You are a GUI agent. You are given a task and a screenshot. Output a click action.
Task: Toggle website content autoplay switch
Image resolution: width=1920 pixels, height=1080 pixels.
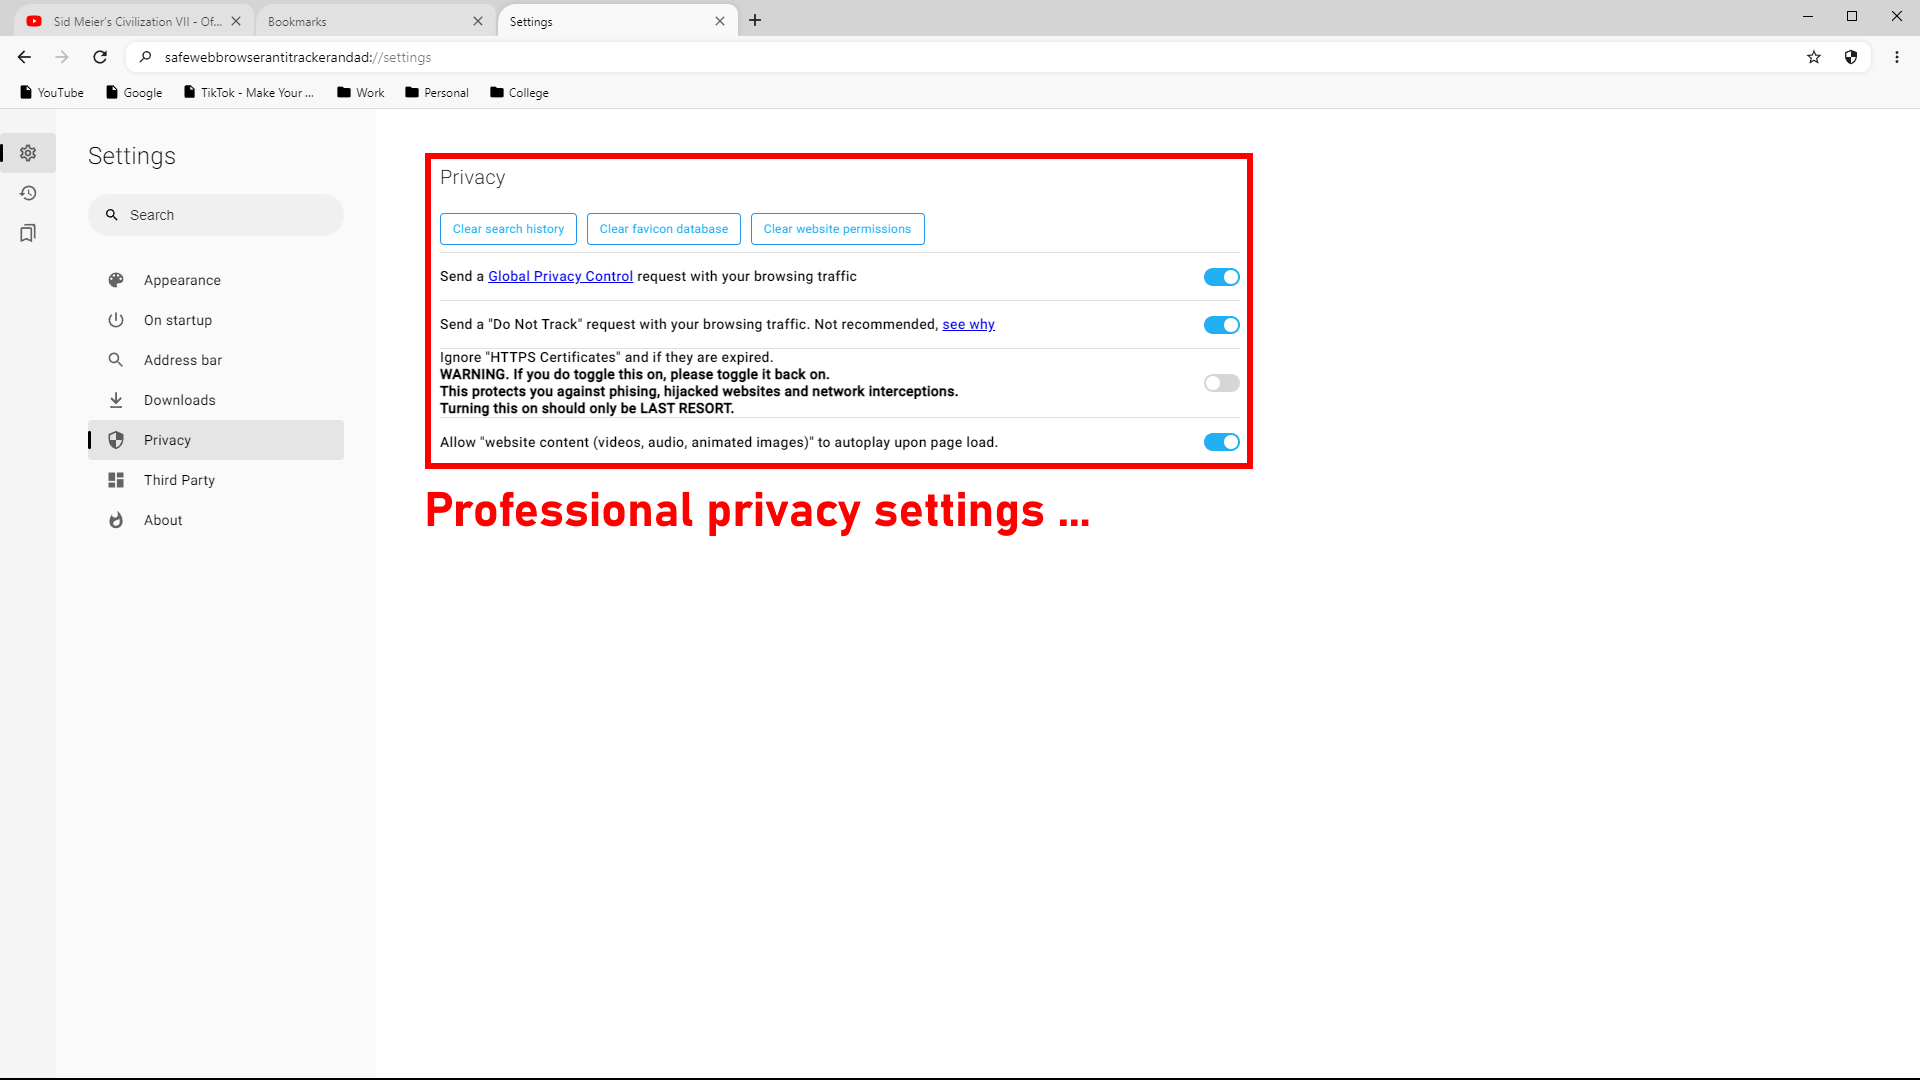pyautogui.click(x=1221, y=442)
